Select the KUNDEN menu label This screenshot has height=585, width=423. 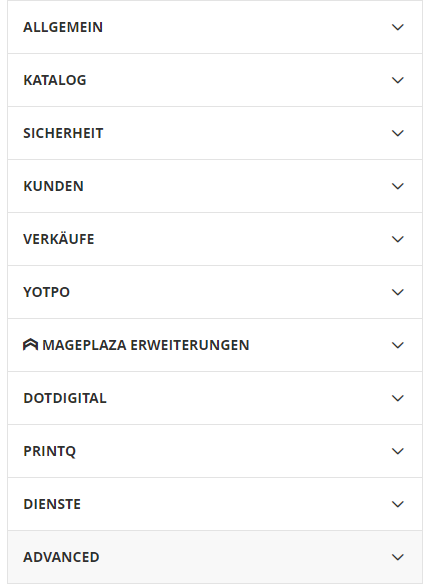click(x=53, y=186)
